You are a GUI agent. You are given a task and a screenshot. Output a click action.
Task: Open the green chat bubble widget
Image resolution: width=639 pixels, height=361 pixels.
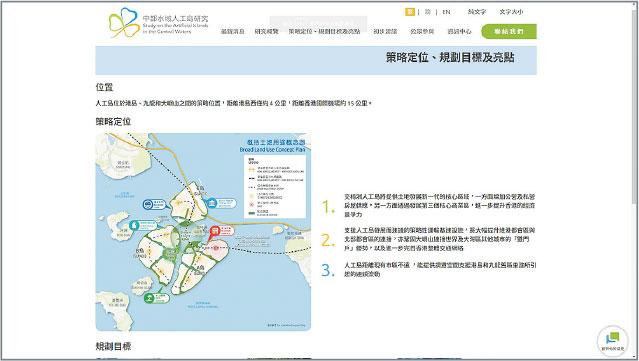coord(613,340)
